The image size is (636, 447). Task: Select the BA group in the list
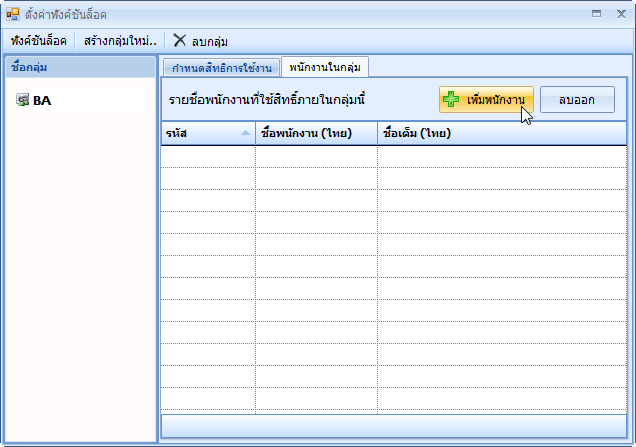(80, 100)
